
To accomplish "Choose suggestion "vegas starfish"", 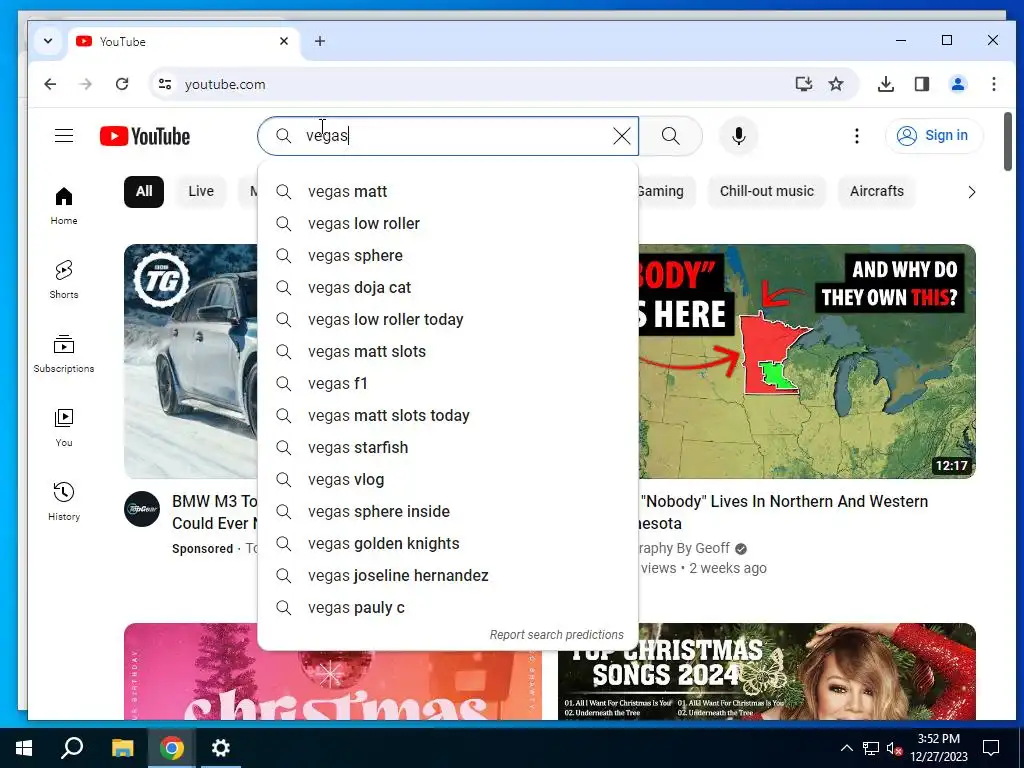I will point(448,447).
